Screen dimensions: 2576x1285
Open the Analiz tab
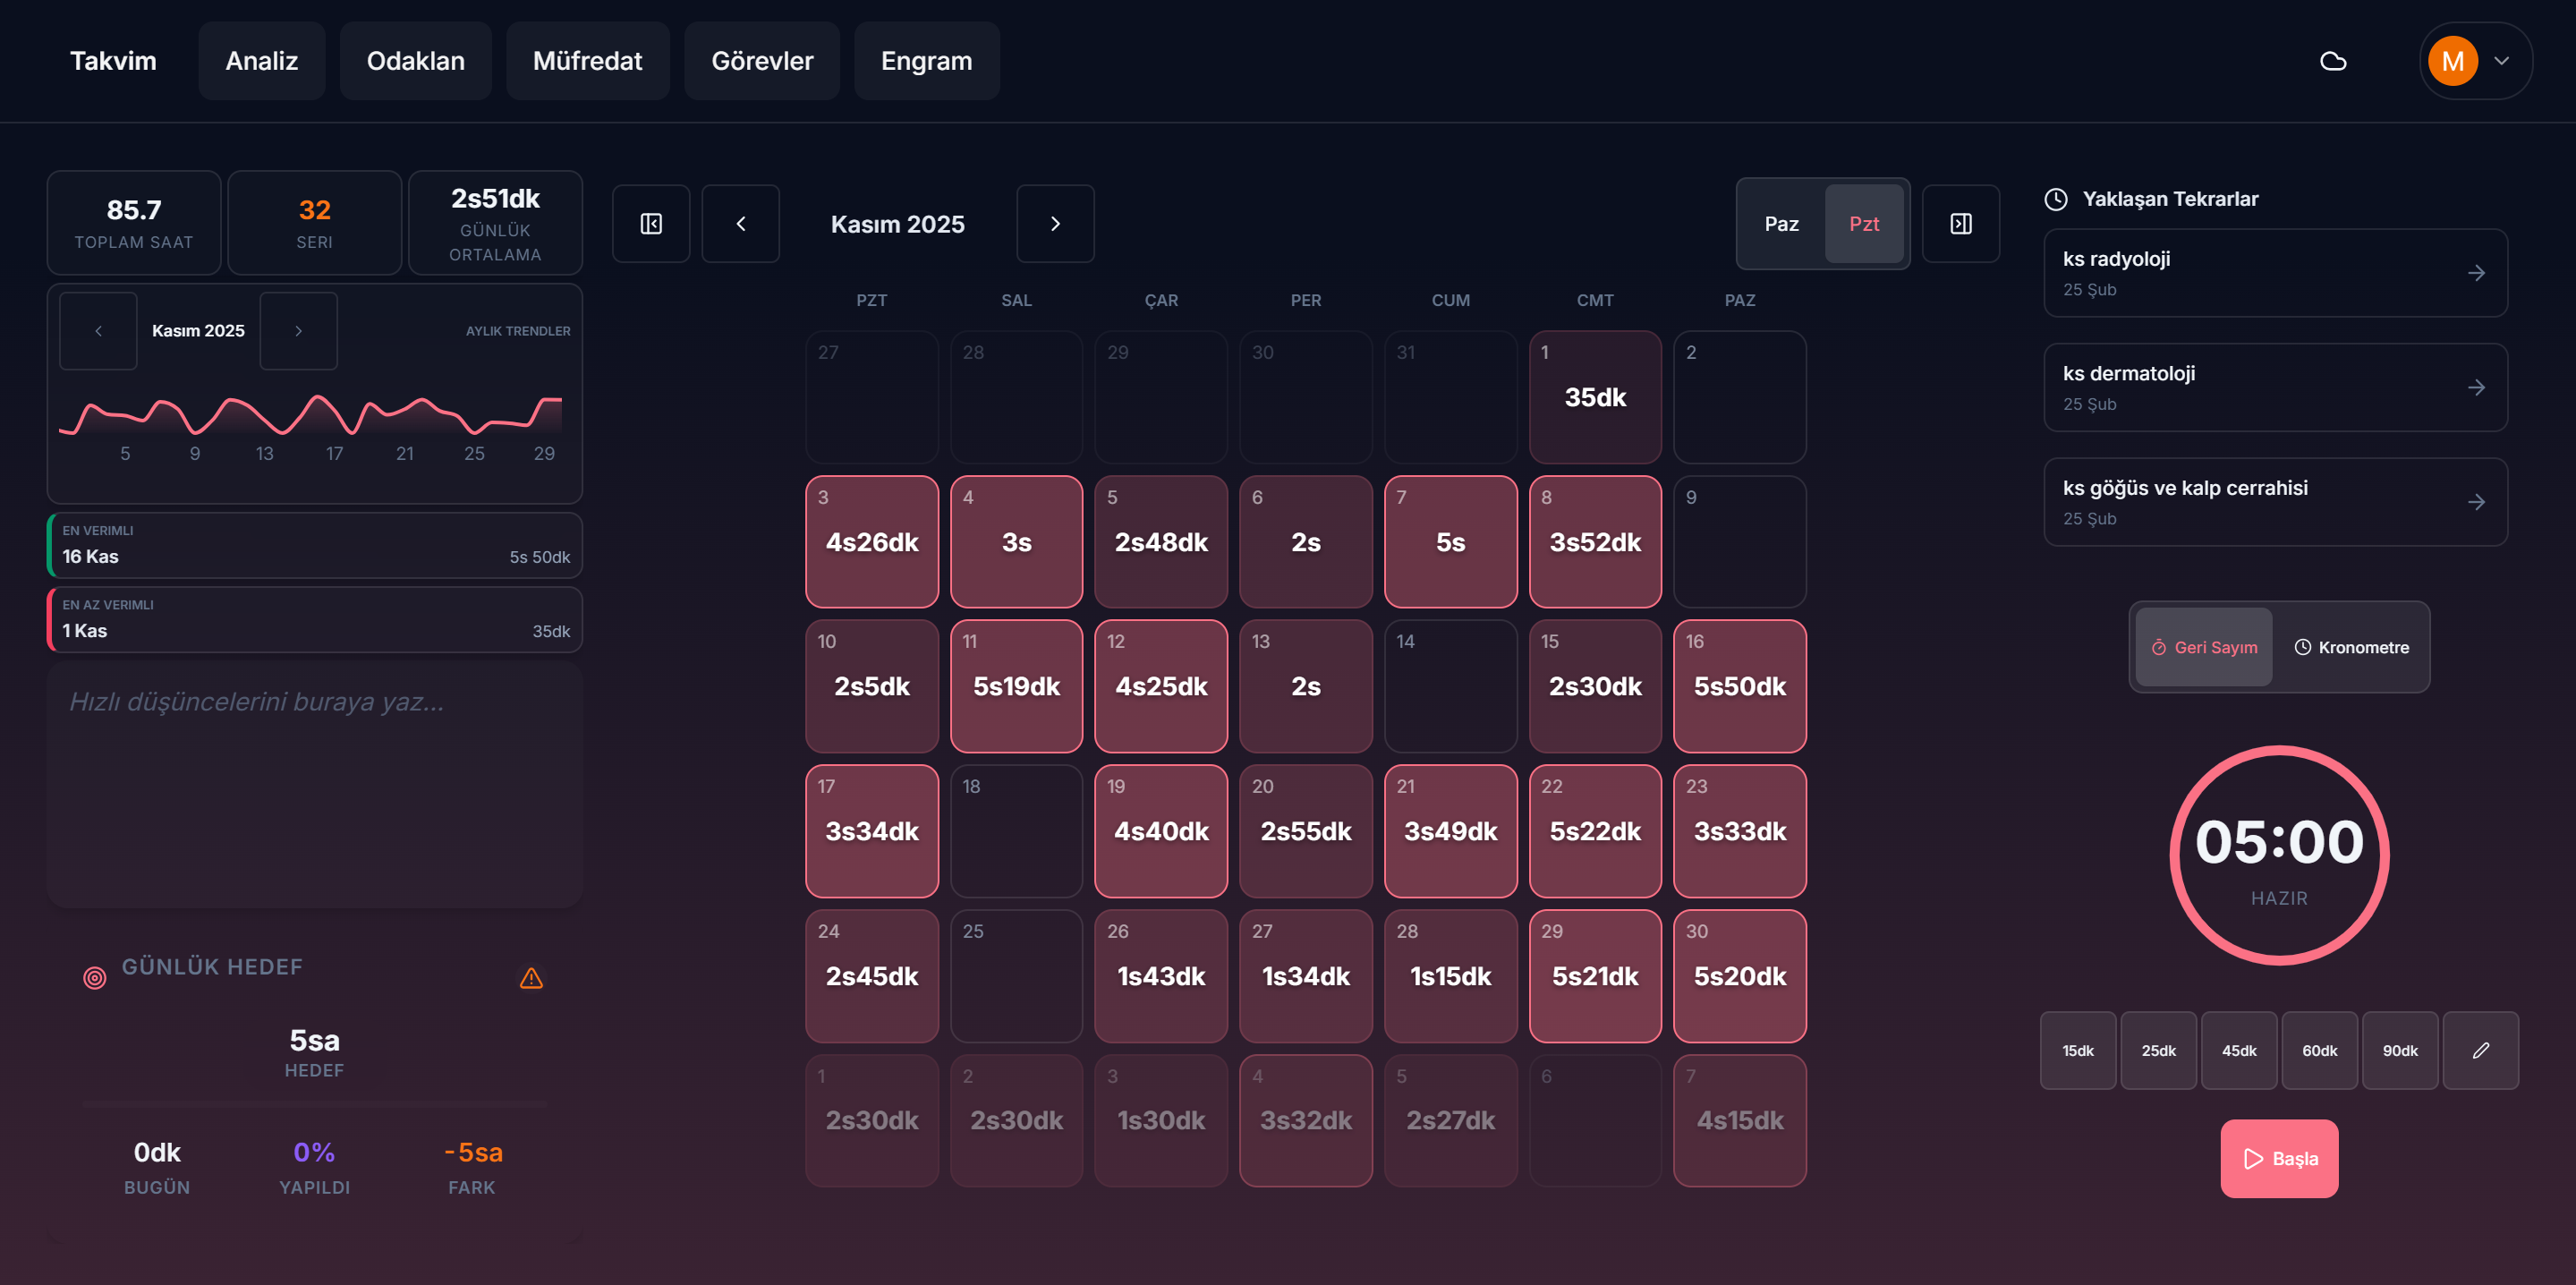pyautogui.click(x=262, y=61)
